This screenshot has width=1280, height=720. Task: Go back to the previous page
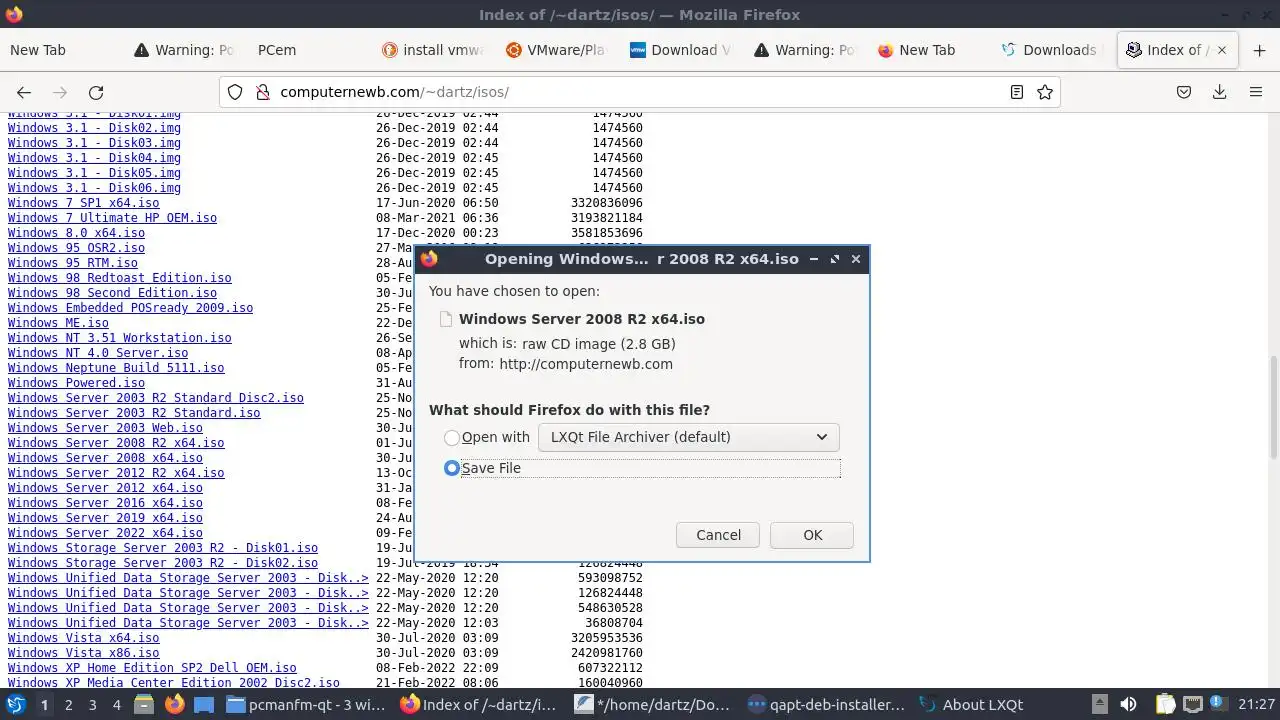[x=24, y=92]
